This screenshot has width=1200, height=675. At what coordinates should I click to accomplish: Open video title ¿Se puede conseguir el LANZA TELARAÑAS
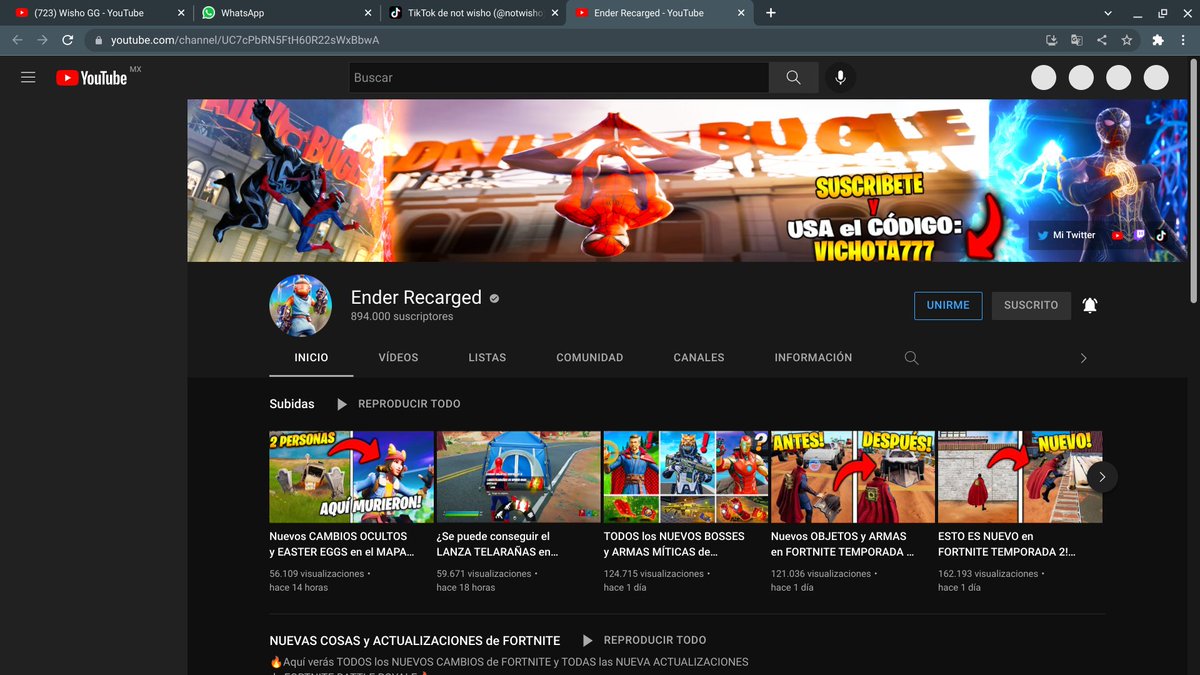[497, 544]
